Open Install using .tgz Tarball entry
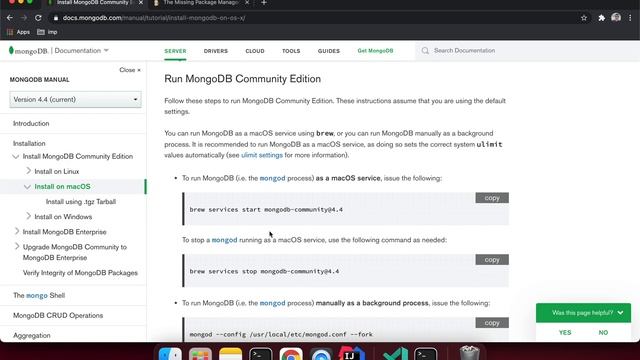 click(x=81, y=202)
